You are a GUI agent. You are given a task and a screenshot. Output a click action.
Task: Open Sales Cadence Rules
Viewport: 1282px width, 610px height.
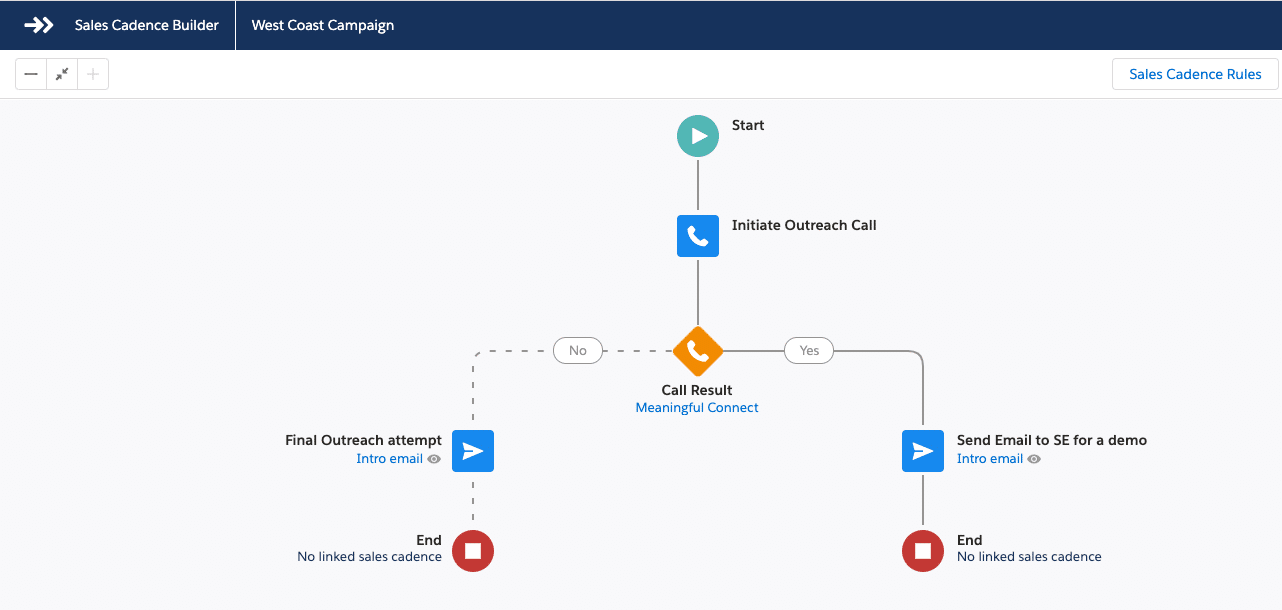[x=1195, y=74]
